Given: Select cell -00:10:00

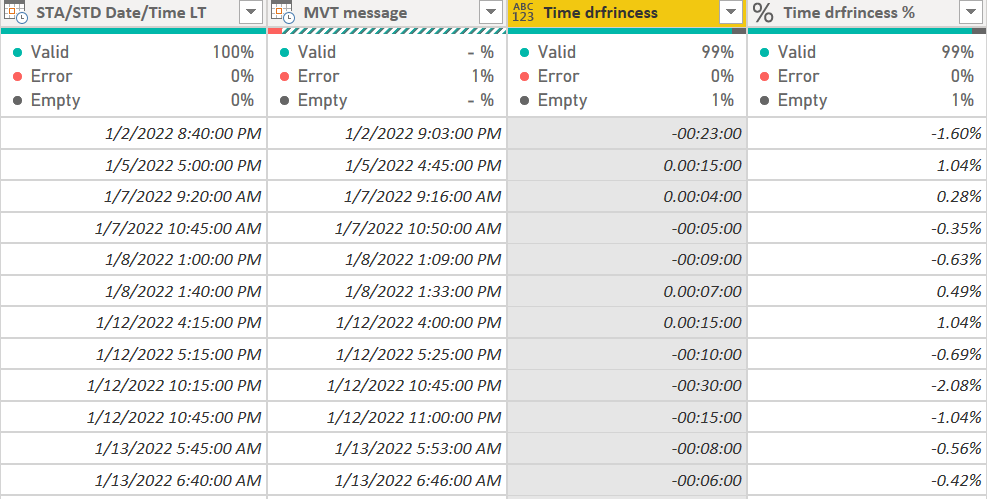Looking at the screenshot, I should (627, 354).
